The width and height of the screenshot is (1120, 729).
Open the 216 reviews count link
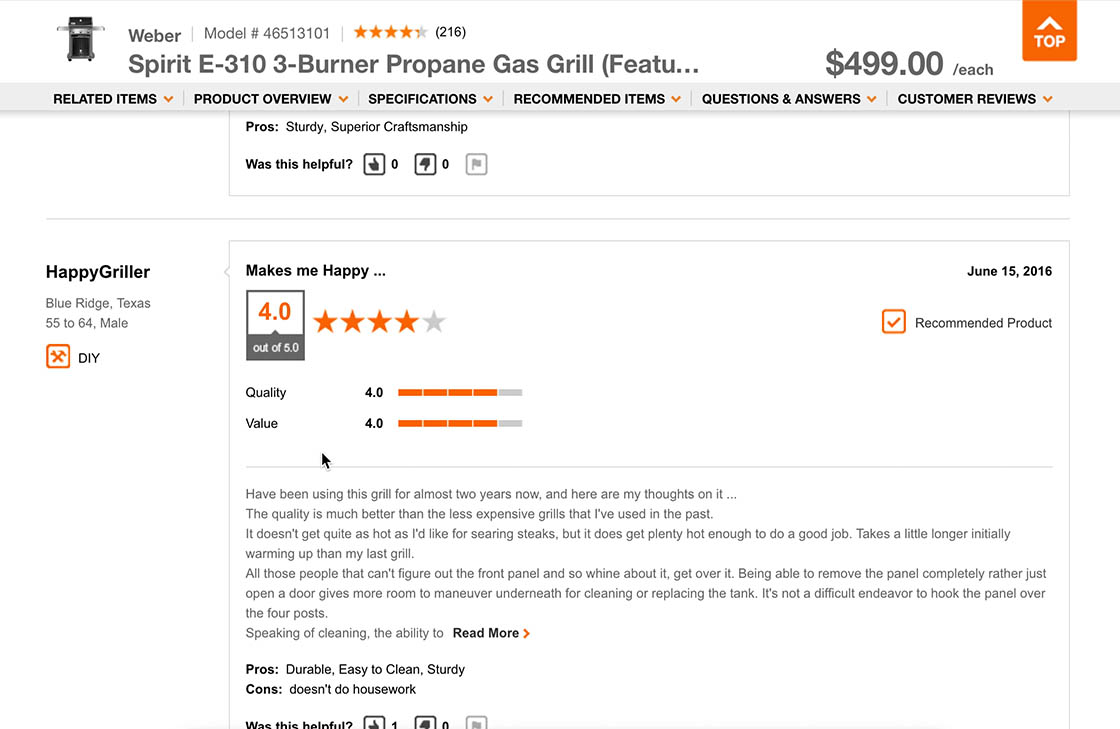click(x=450, y=32)
